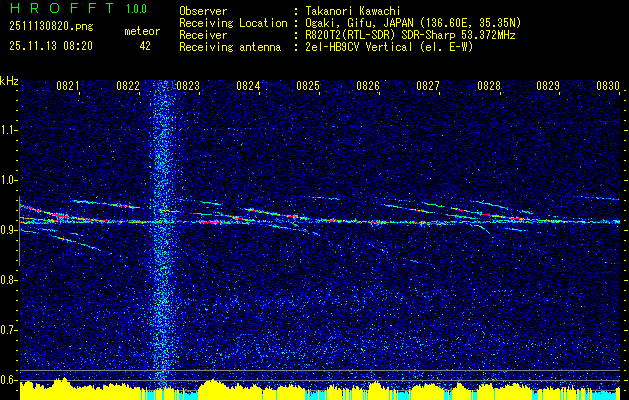Click the 0.6 frequency axis label

point(9,380)
